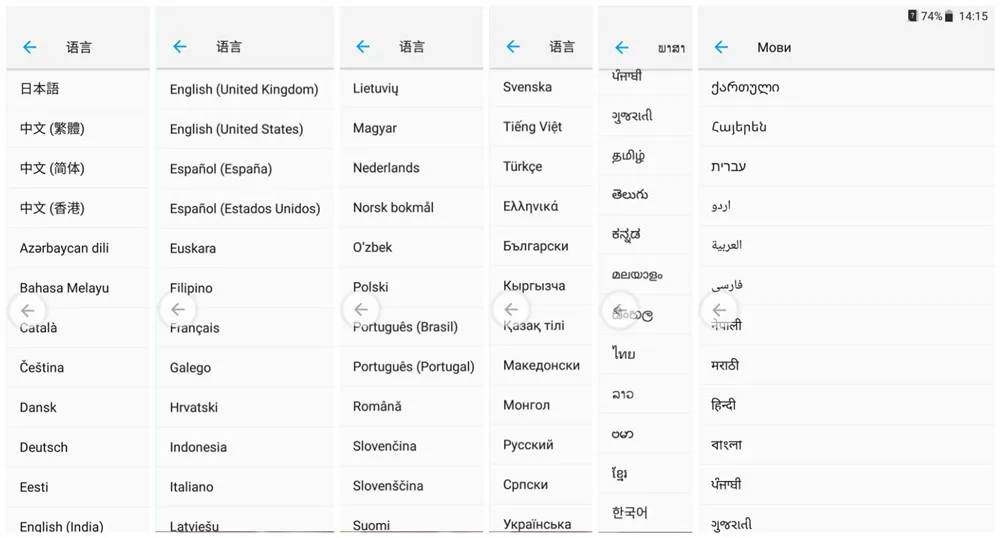The image size is (1000, 538).
Task: Tap the blue back arrow beside the ພາສາ title
Action: click(x=622, y=48)
